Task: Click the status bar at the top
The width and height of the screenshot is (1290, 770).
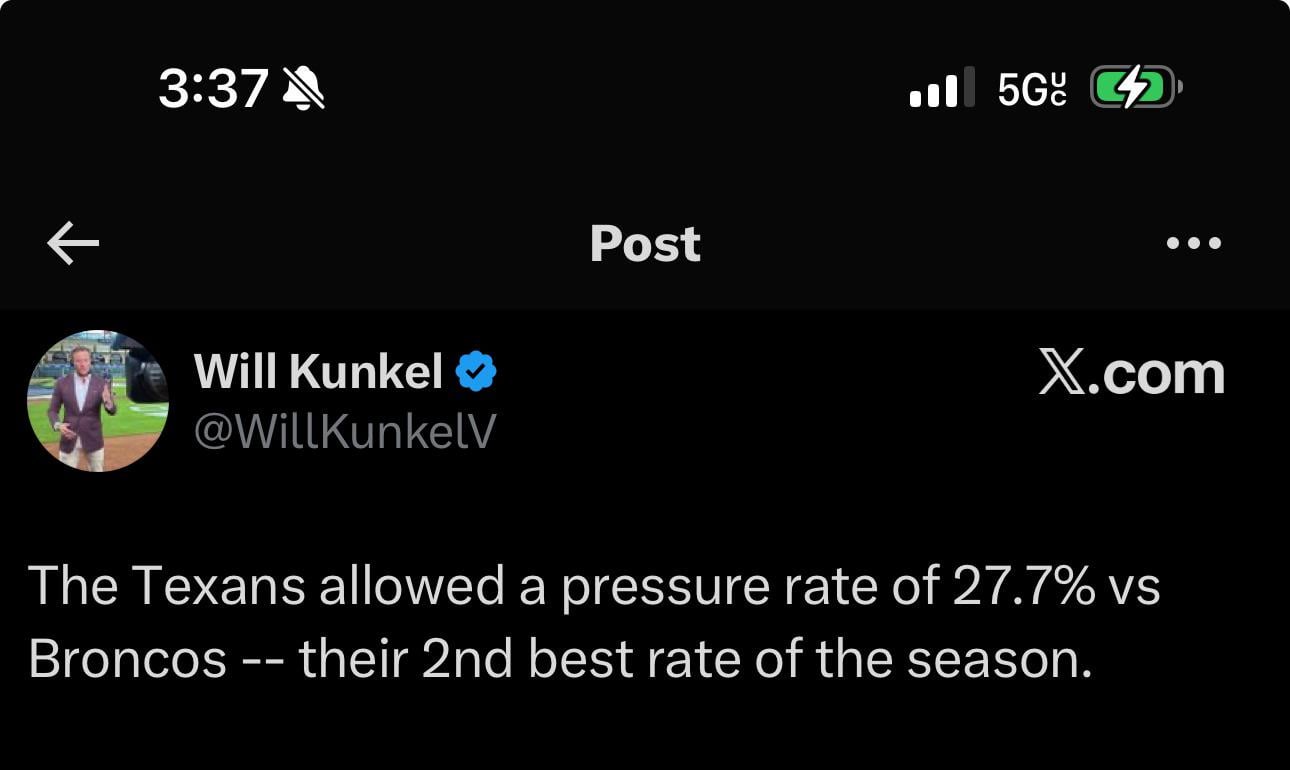Action: point(645,88)
